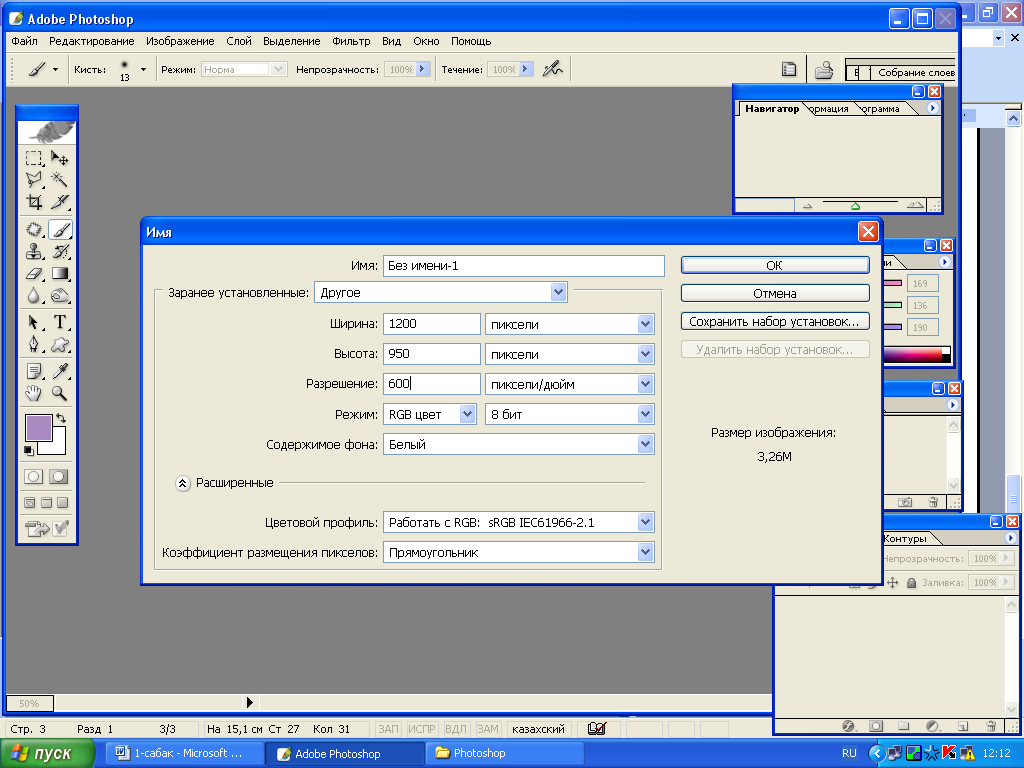Select the Healing Brush tool
Viewport: 1024px width, 768px height.
[34, 230]
